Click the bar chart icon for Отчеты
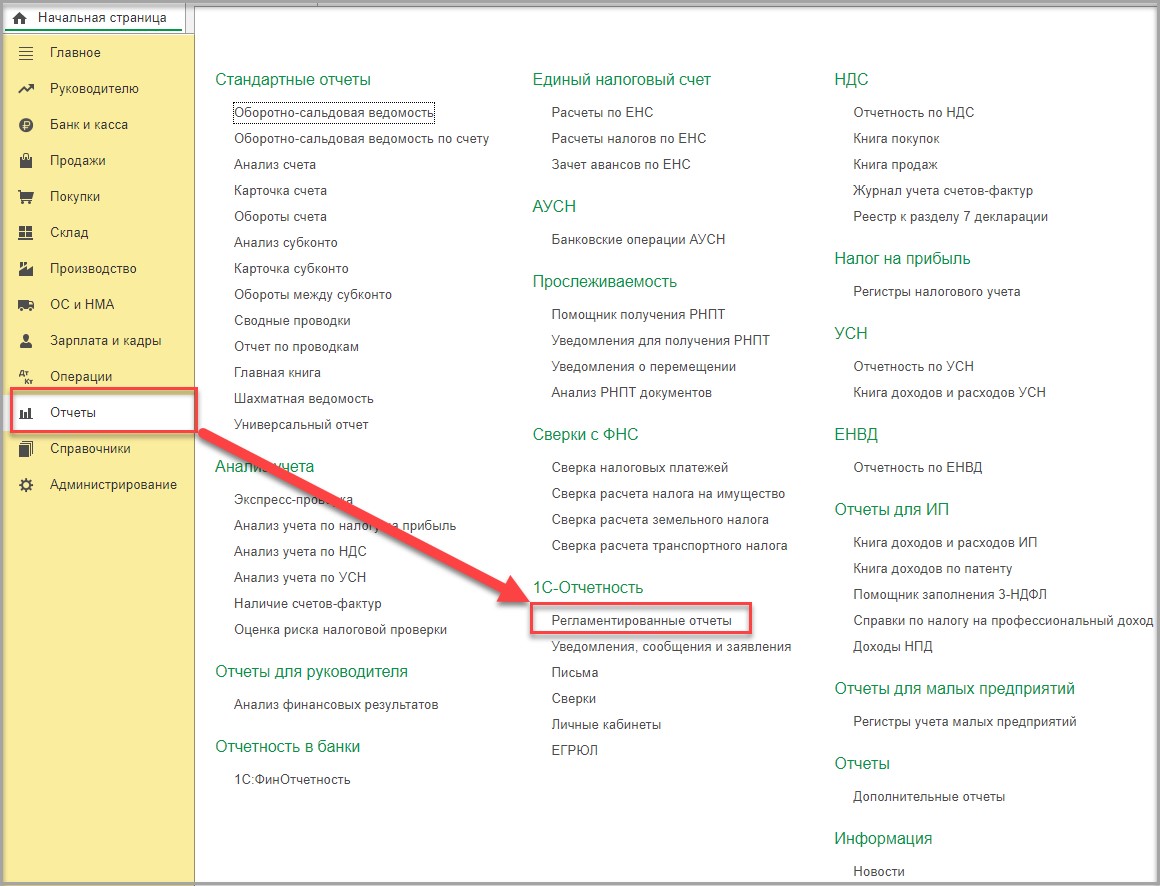The width and height of the screenshot is (1160, 886). pyautogui.click(x=26, y=413)
